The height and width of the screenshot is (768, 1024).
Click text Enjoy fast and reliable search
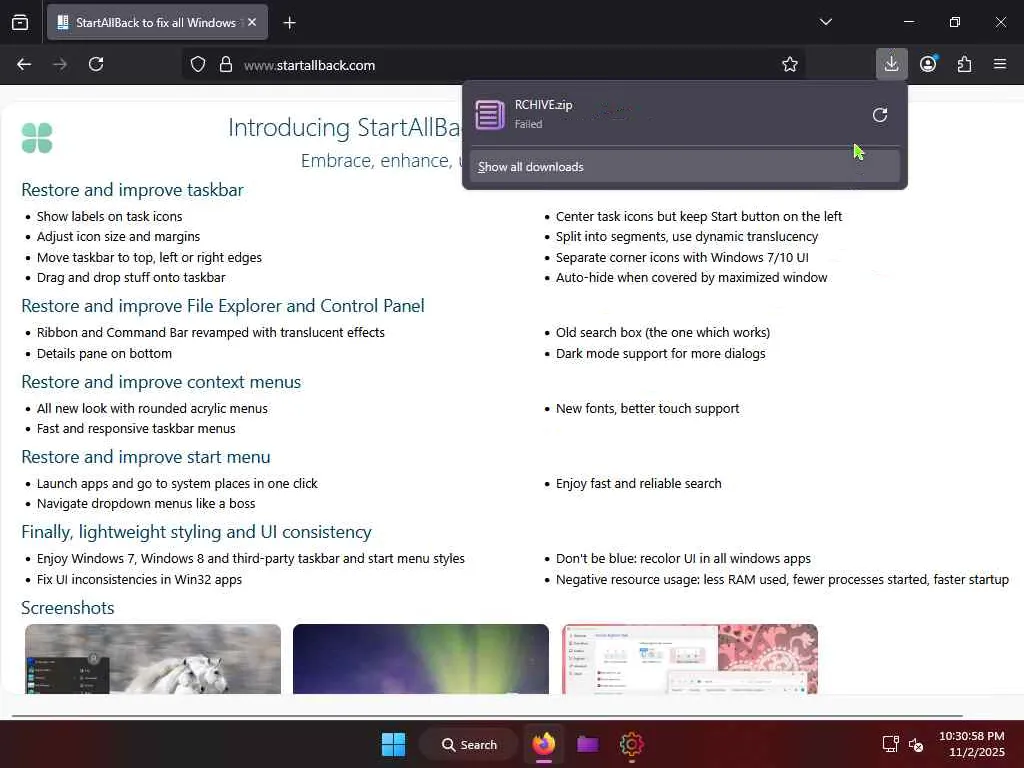(638, 484)
